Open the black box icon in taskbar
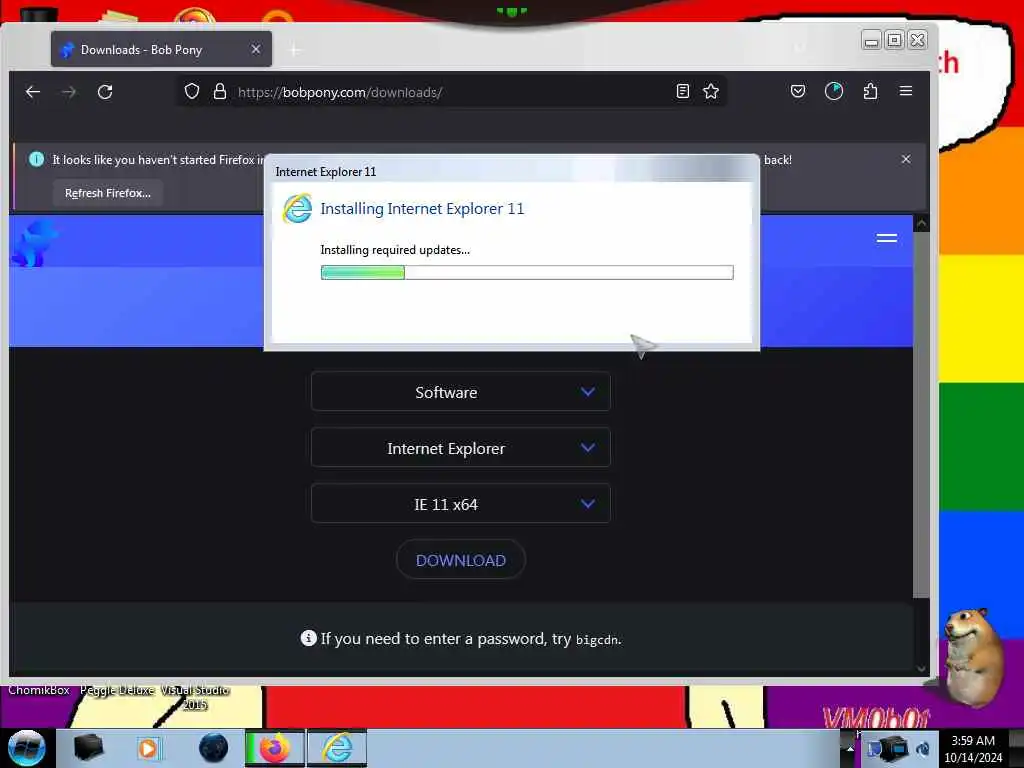The height and width of the screenshot is (768, 1024). [x=89, y=748]
